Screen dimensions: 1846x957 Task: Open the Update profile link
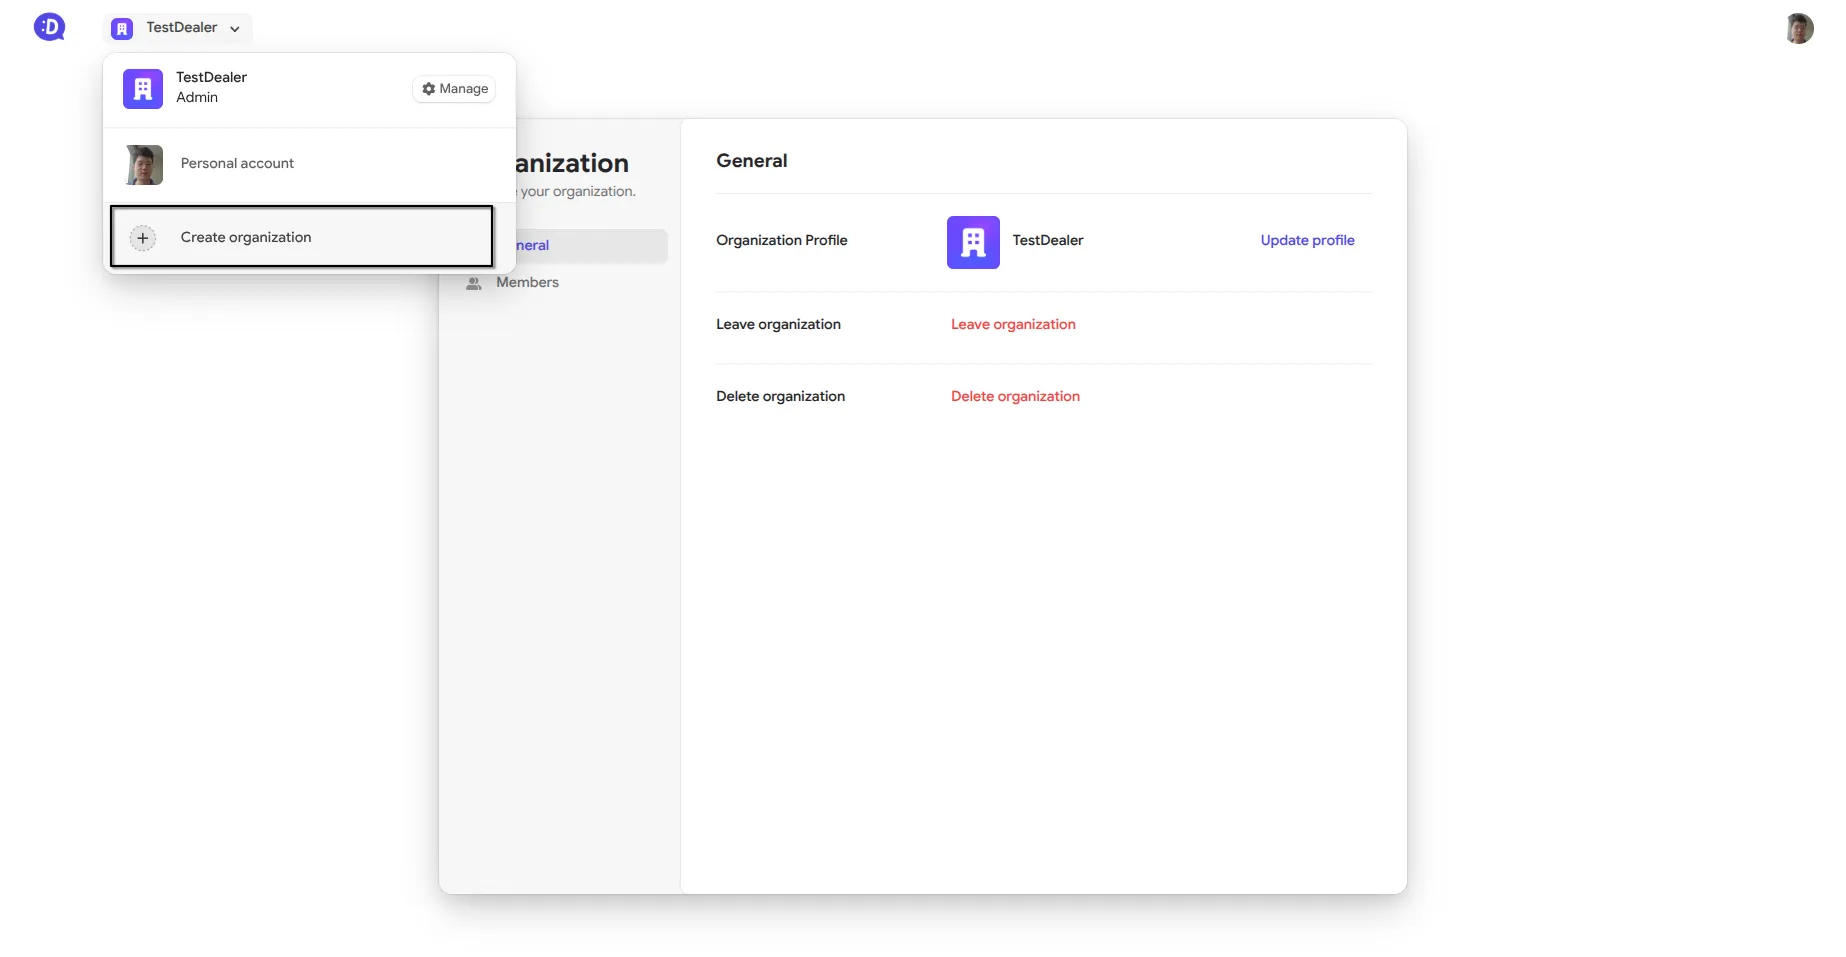pyautogui.click(x=1306, y=240)
